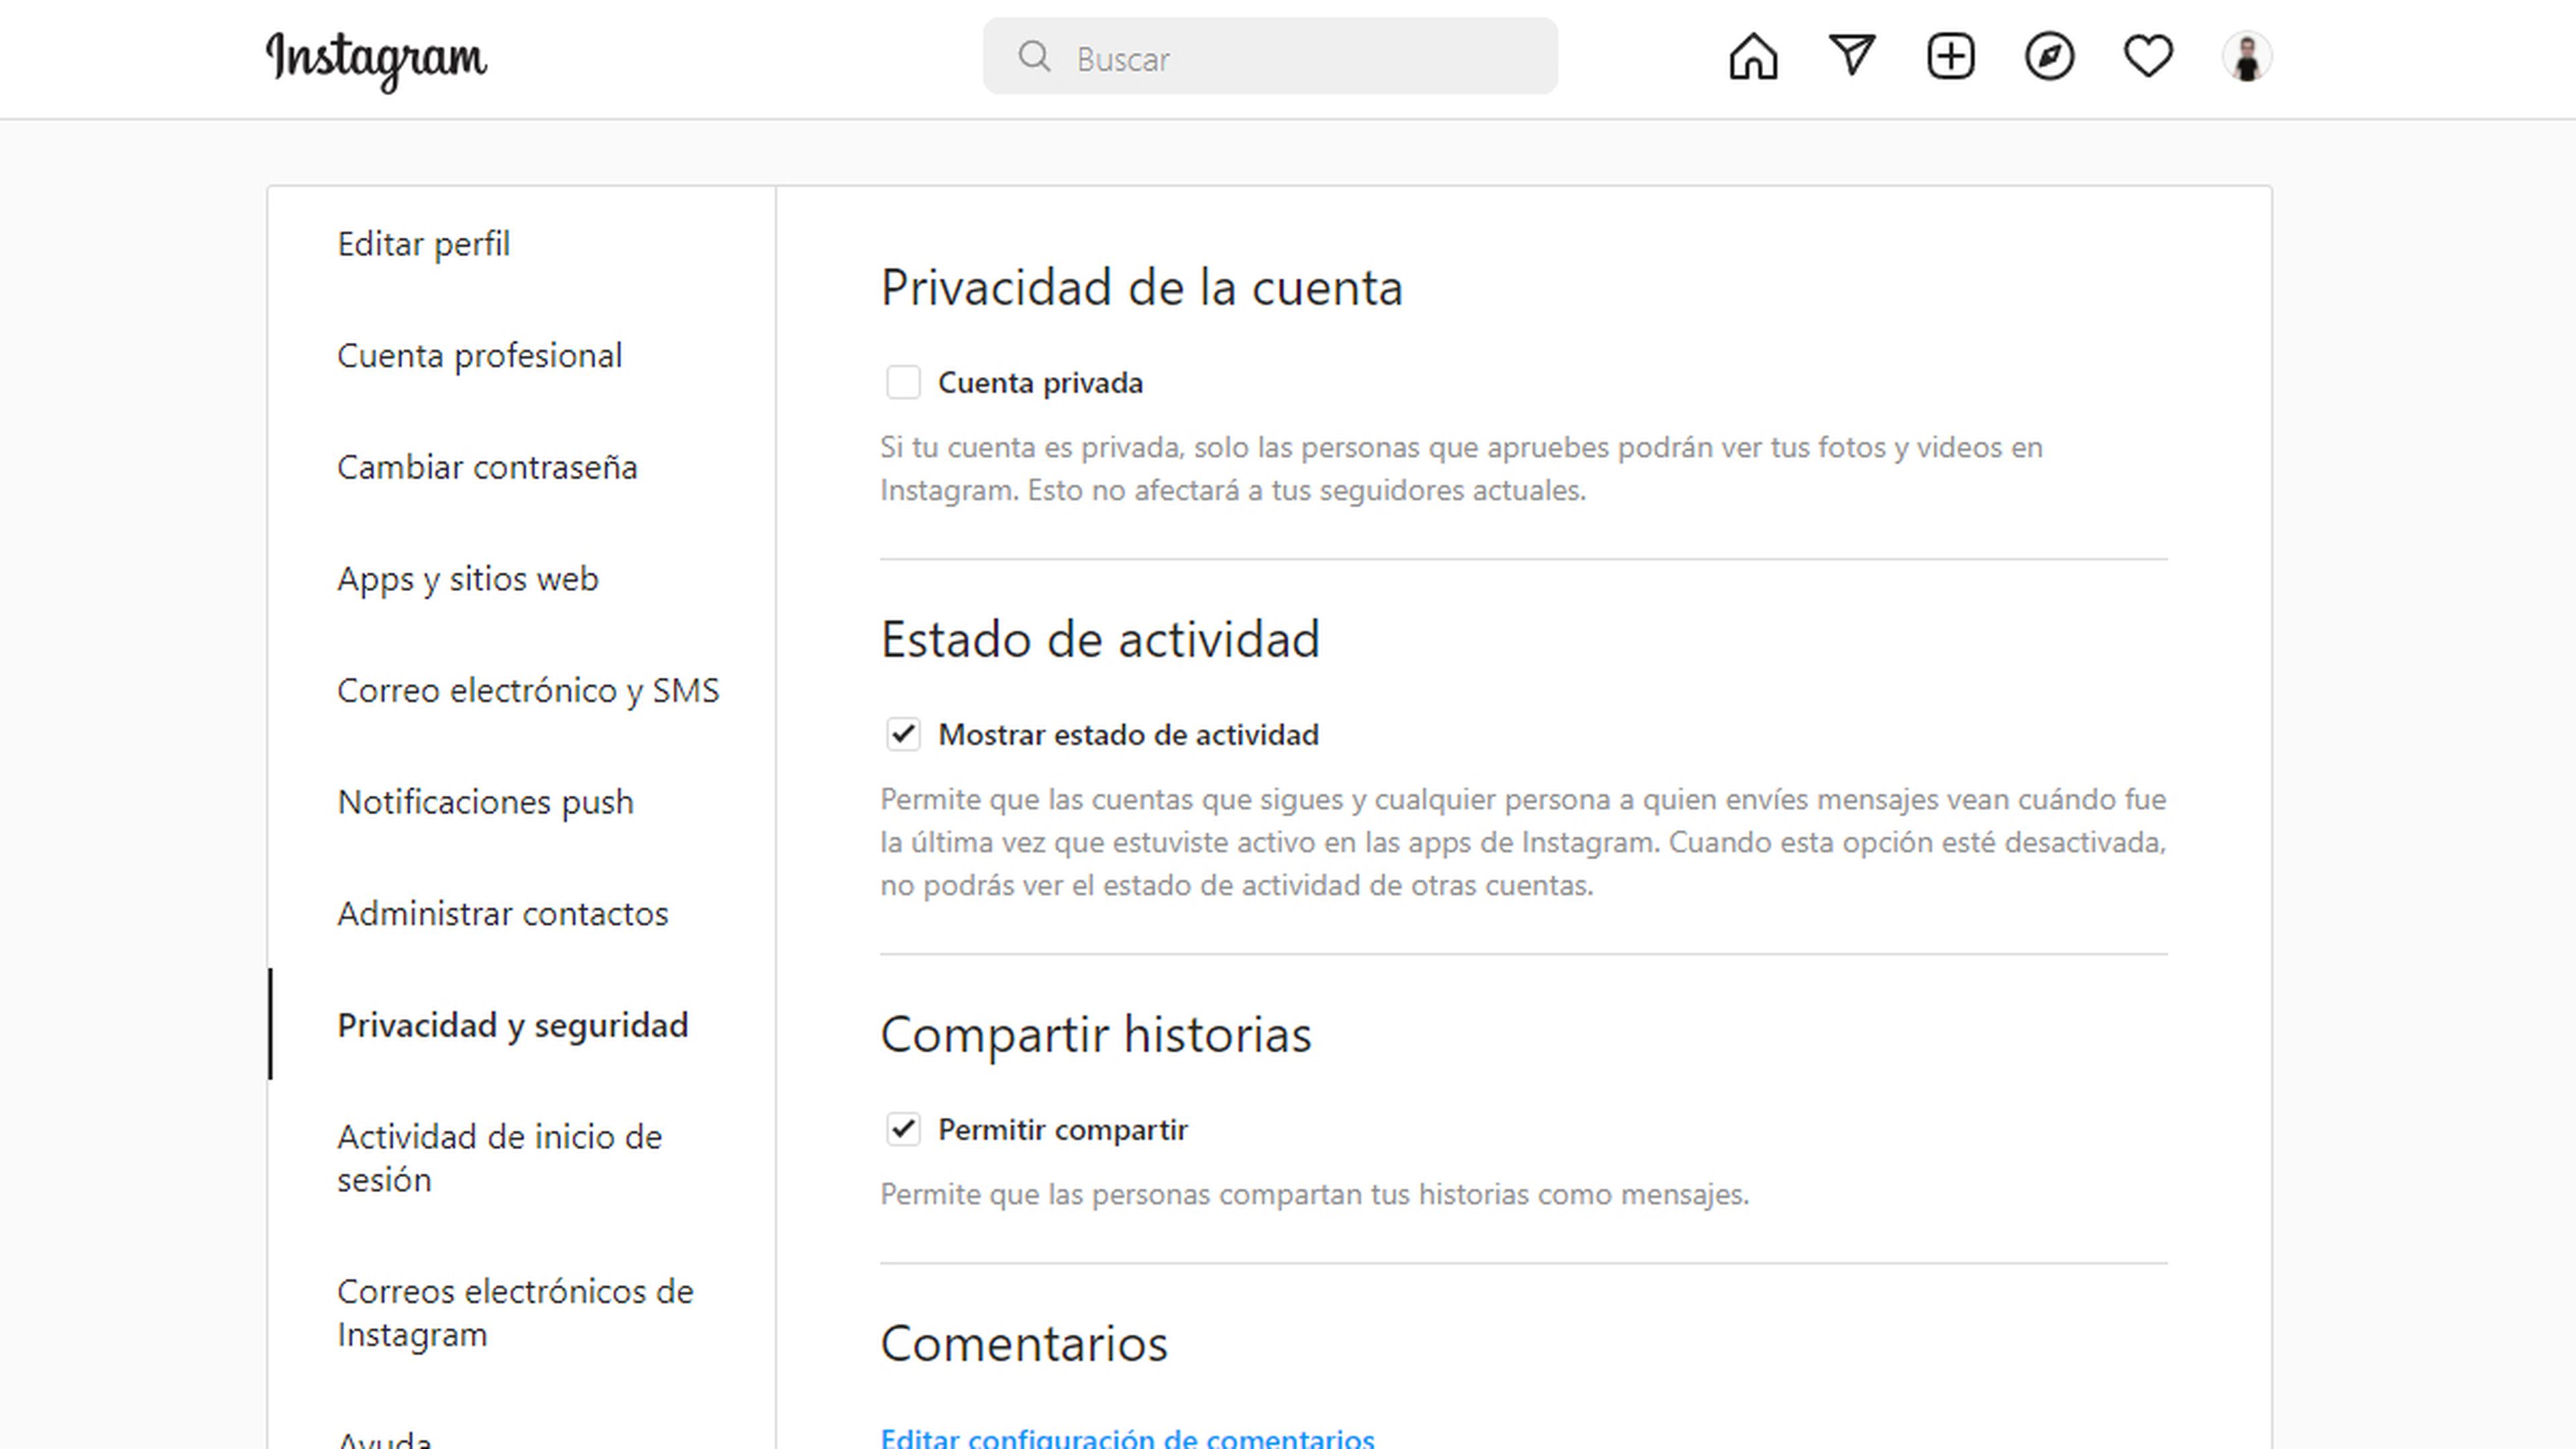Uncheck Mostrar estado de actividad
Screen dimensions: 2576x1449
903,734
